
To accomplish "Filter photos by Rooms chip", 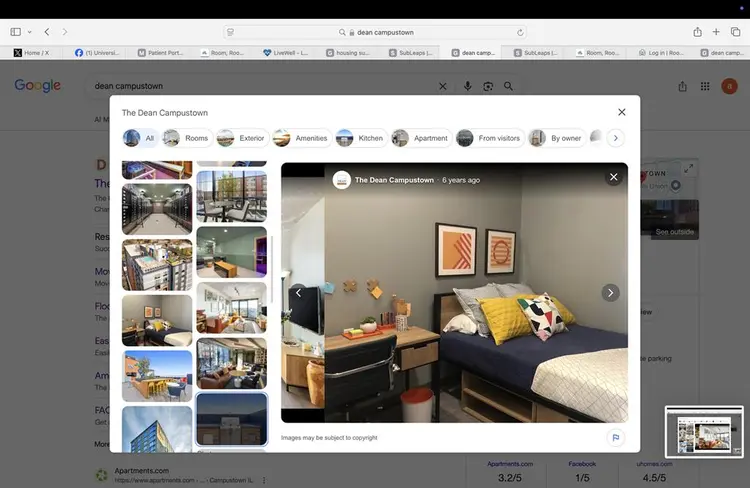I will coord(187,138).
